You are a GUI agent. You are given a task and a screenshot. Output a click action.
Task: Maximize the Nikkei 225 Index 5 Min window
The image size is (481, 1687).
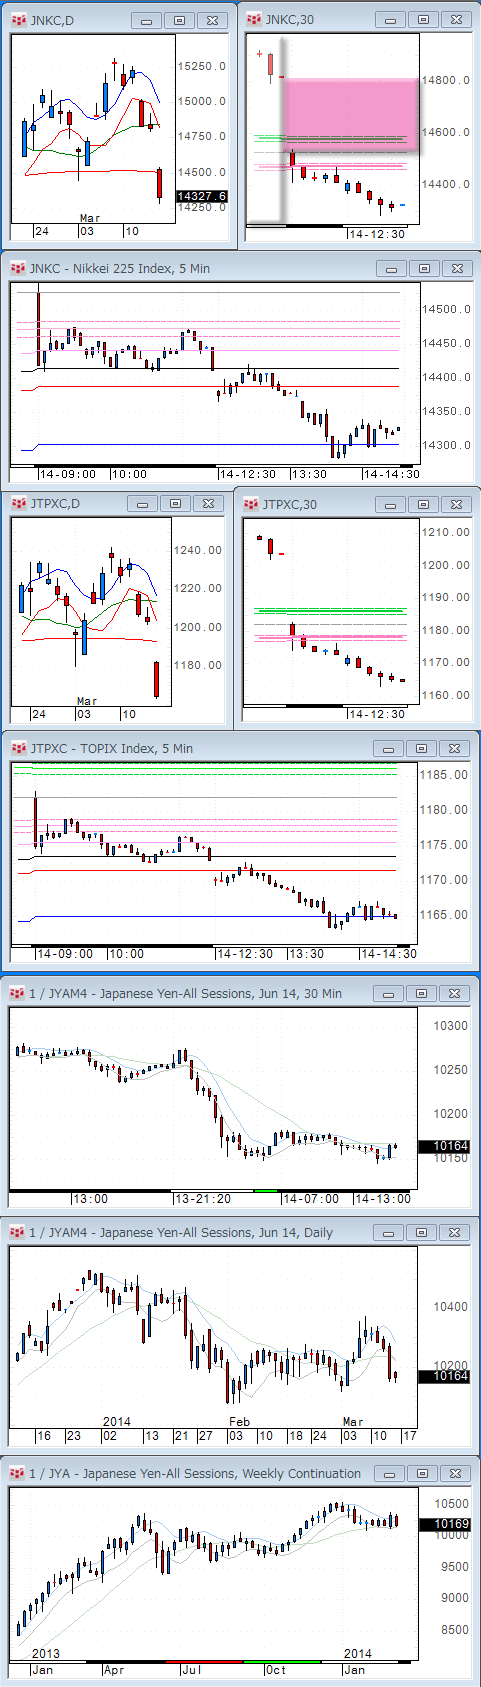[424, 268]
